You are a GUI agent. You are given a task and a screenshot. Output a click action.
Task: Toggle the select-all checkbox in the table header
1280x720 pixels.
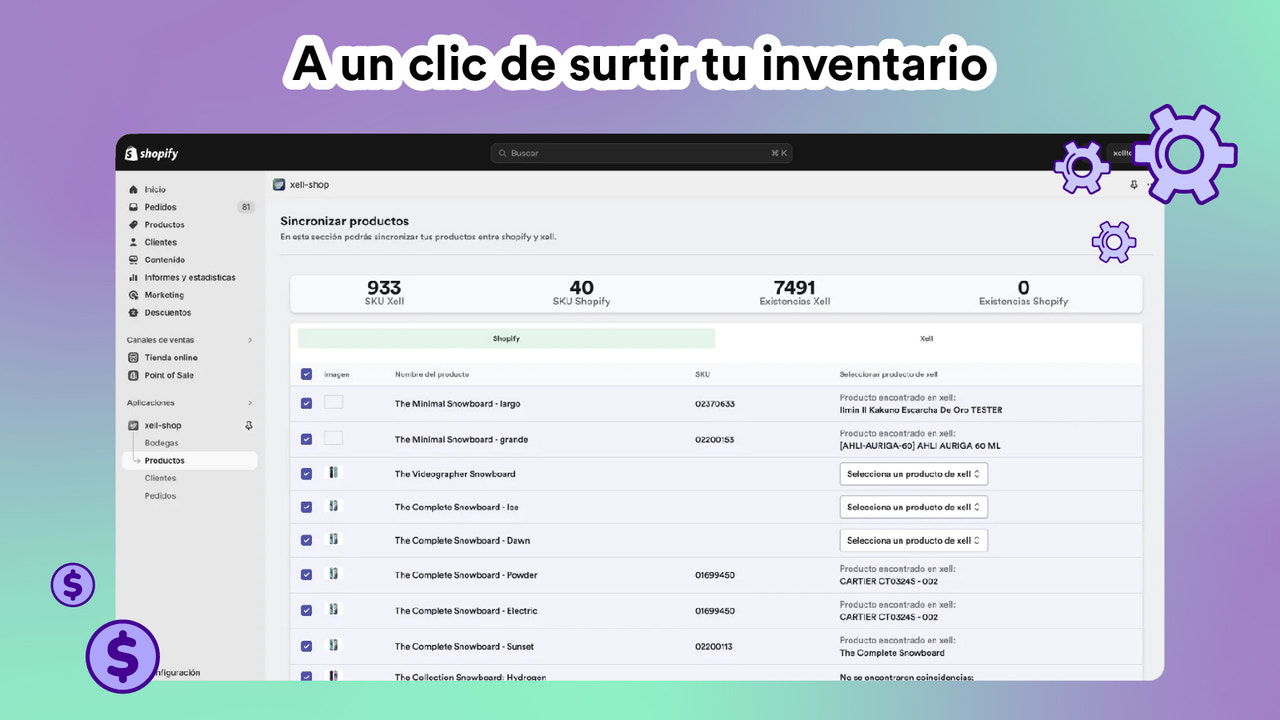(x=306, y=374)
